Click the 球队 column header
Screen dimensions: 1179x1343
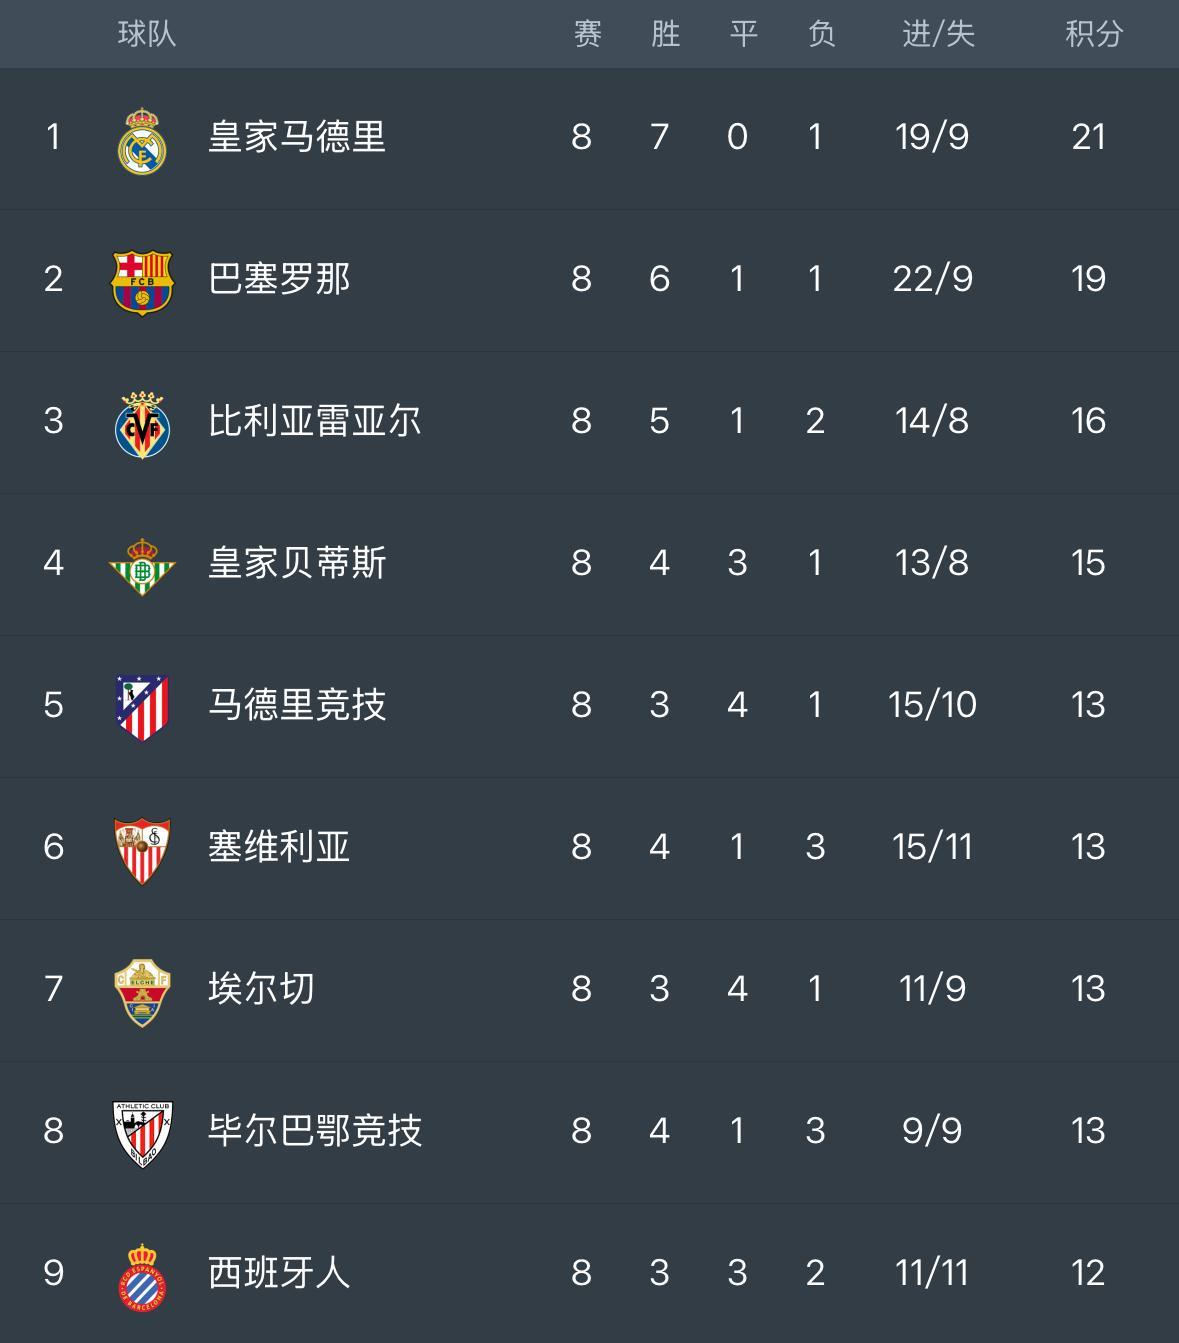147,34
